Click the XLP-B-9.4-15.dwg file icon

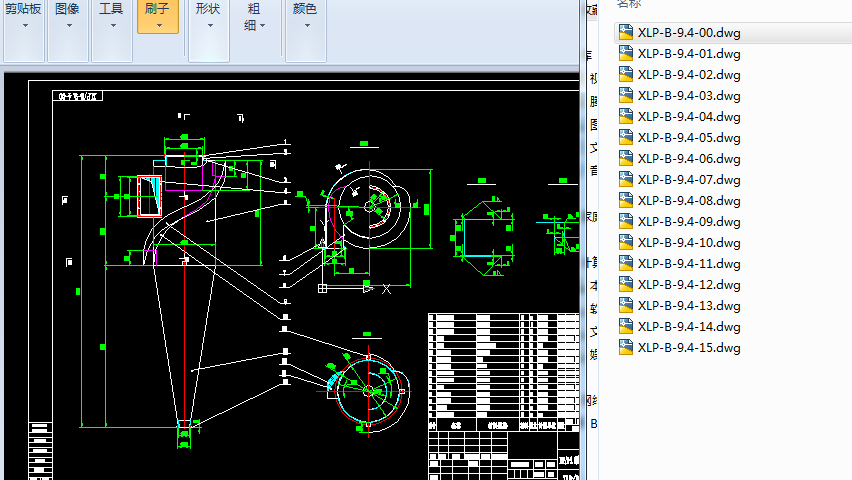click(626, 348)
